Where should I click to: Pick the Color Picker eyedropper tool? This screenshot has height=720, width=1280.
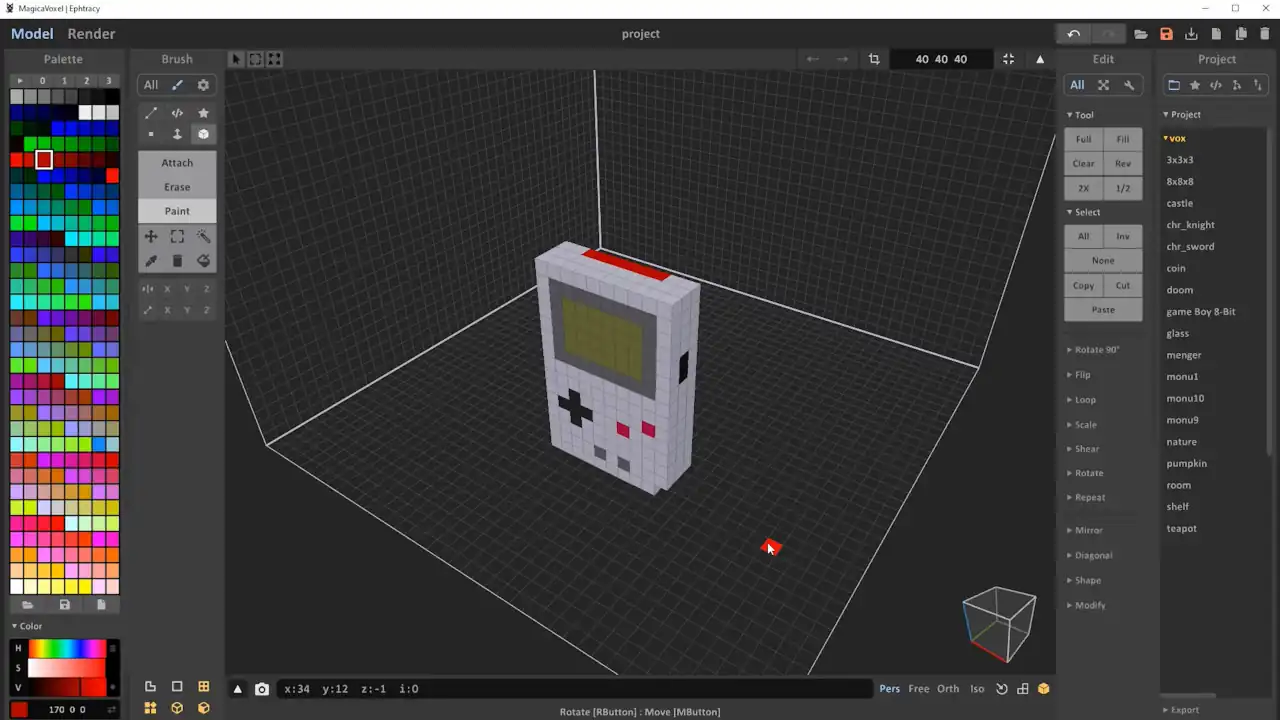[x=151, y=261]
